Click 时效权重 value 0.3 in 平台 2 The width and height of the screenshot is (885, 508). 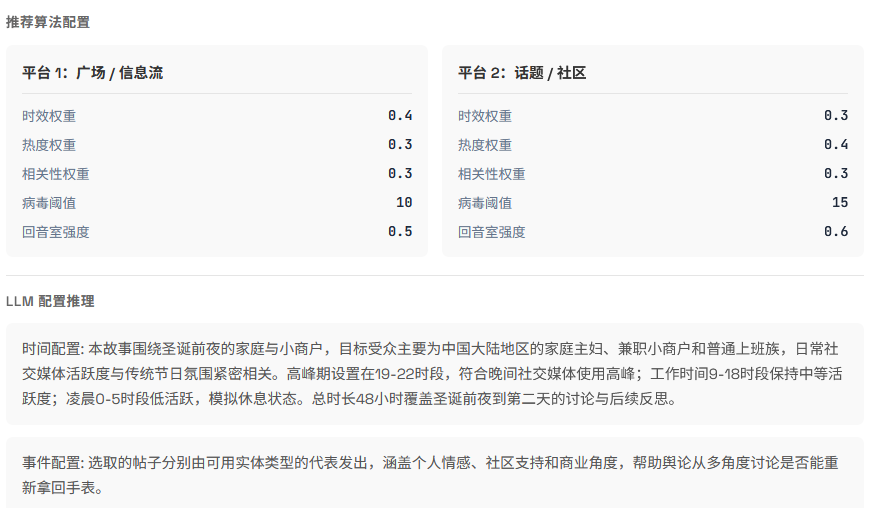click(x=836, y=116)
